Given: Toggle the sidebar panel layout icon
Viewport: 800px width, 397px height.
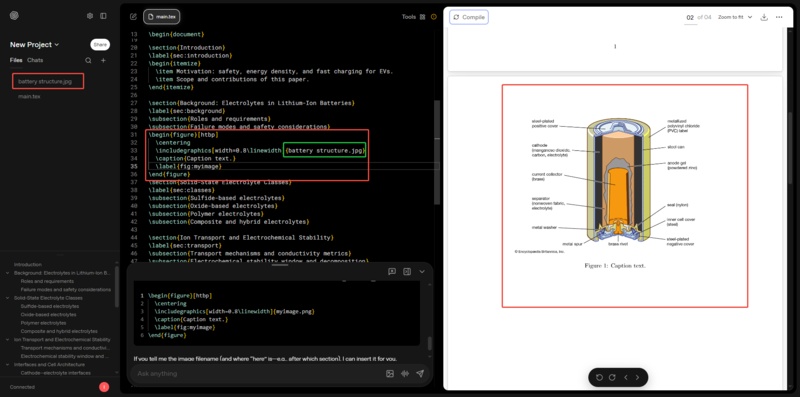Looking at the screenshot, I should 104,16.
